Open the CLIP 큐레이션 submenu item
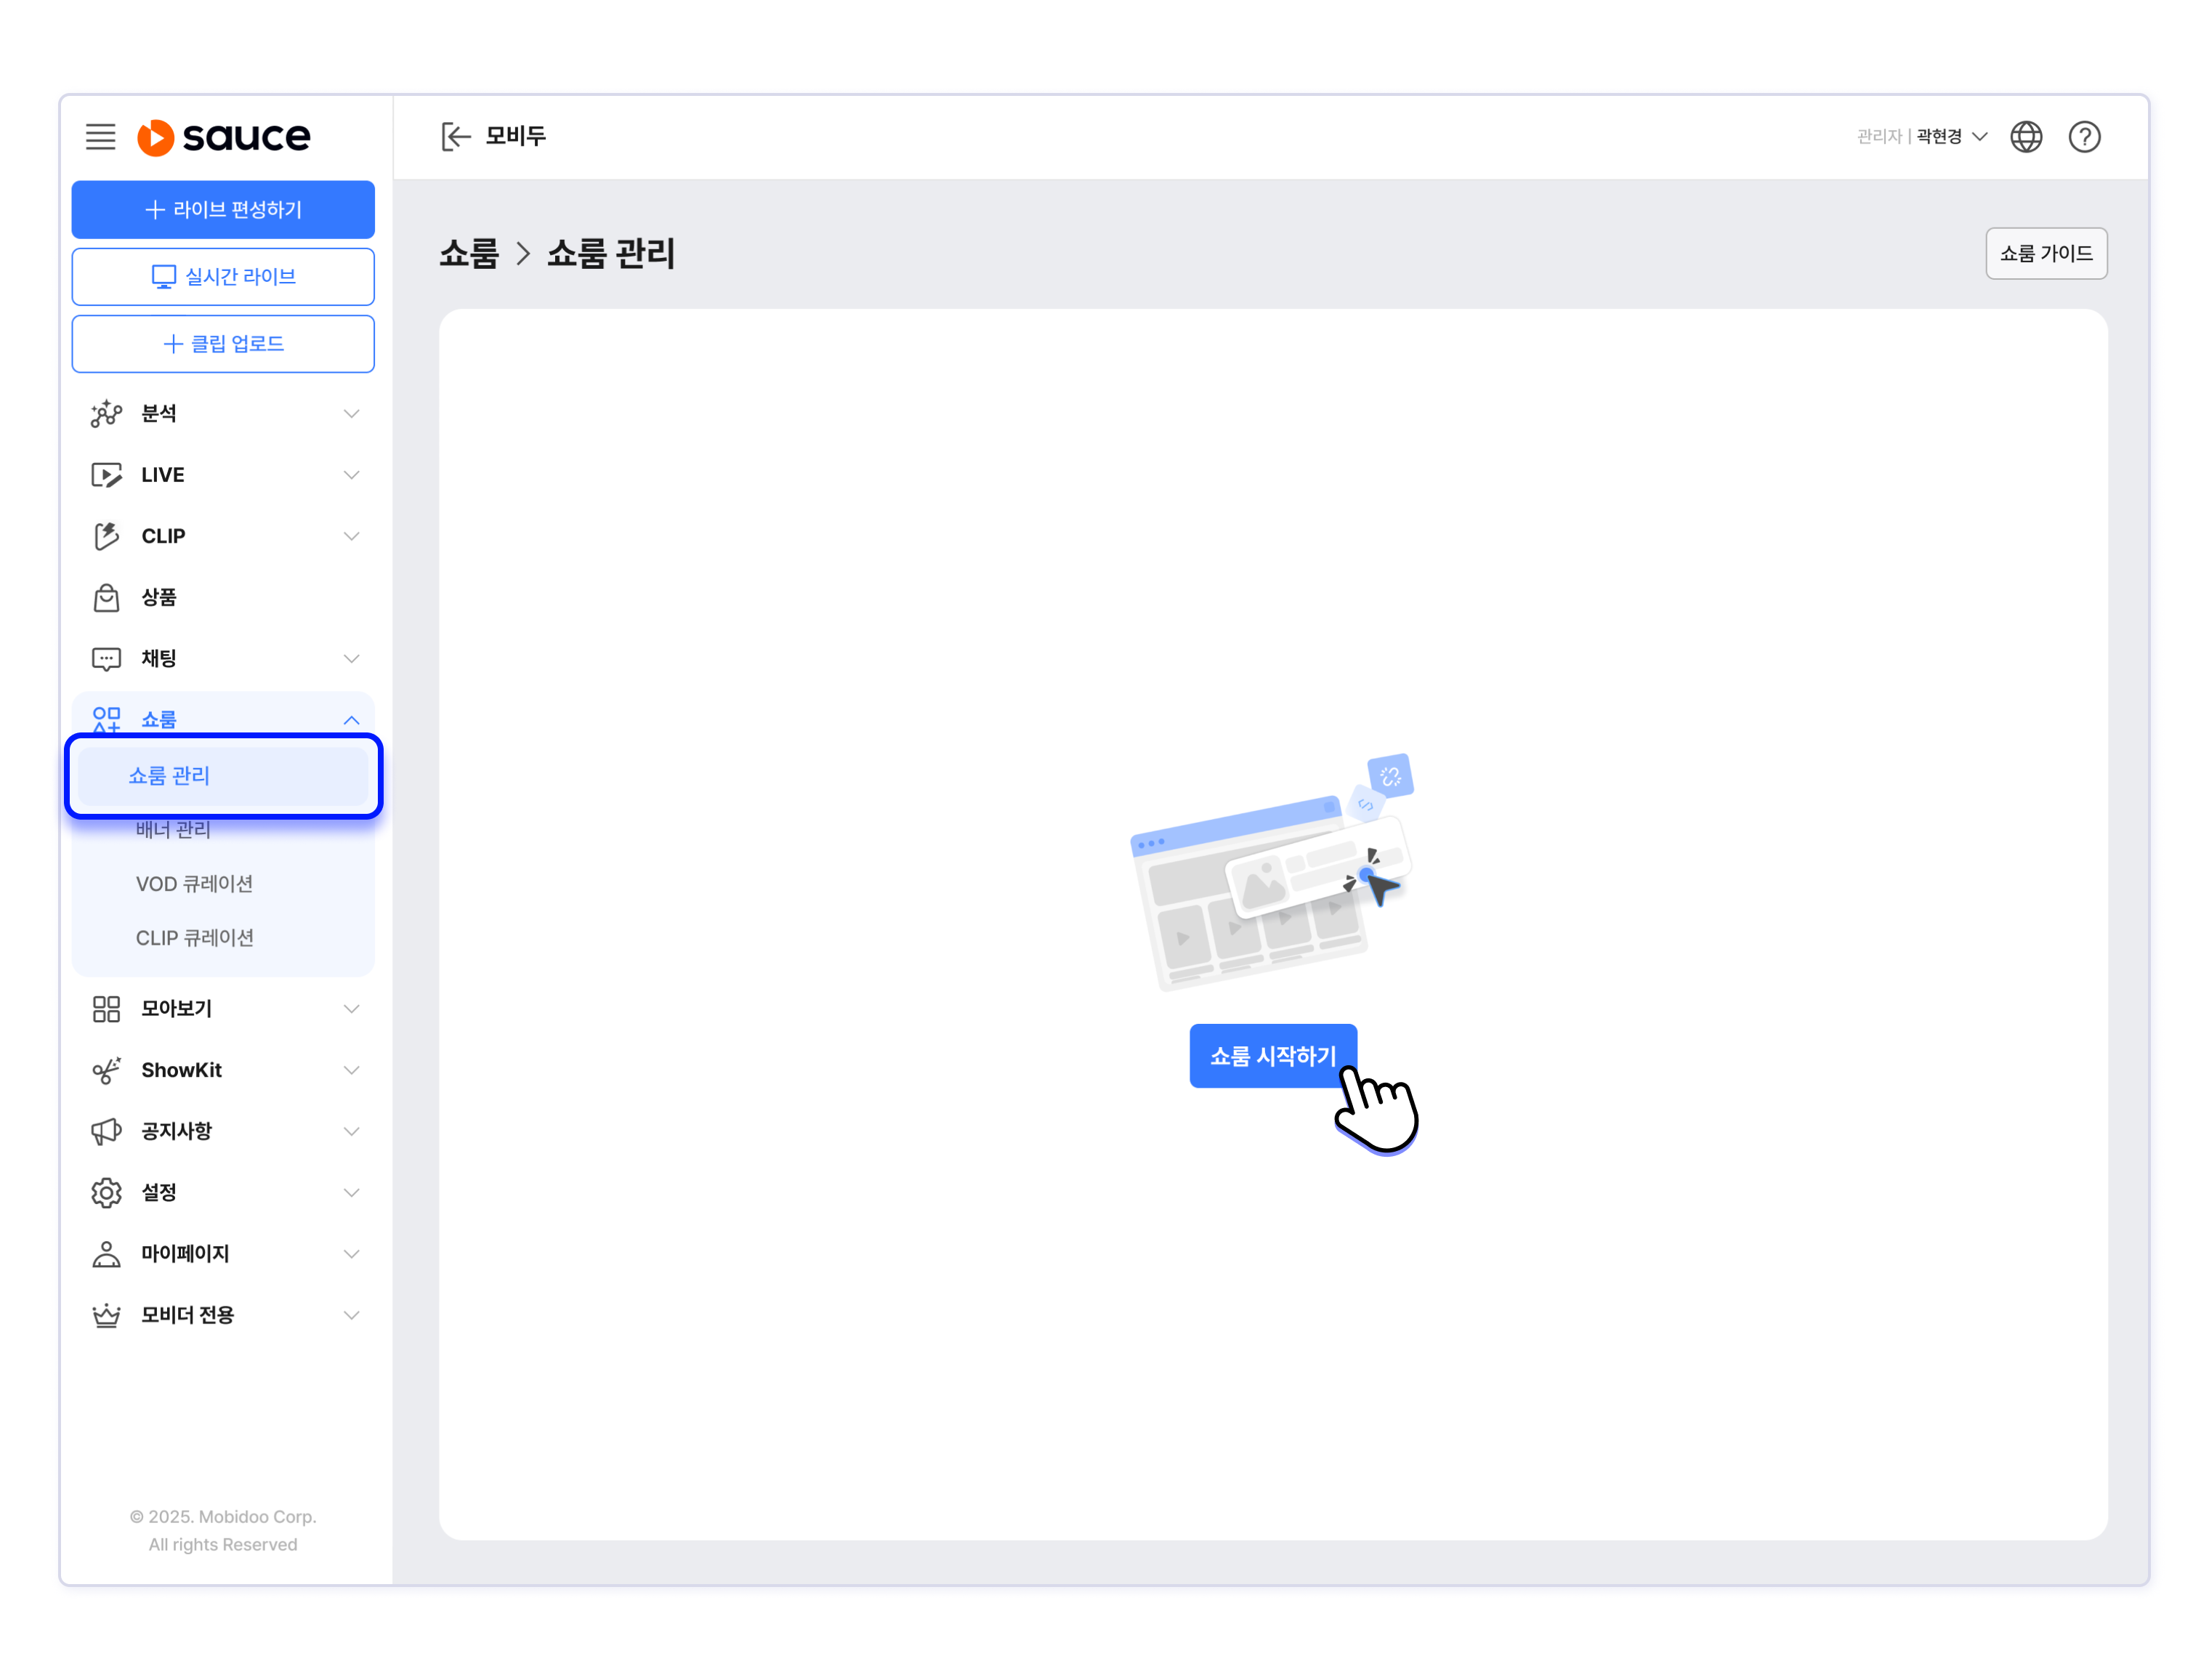The image size is (2209, 1680). coord(195,938)
